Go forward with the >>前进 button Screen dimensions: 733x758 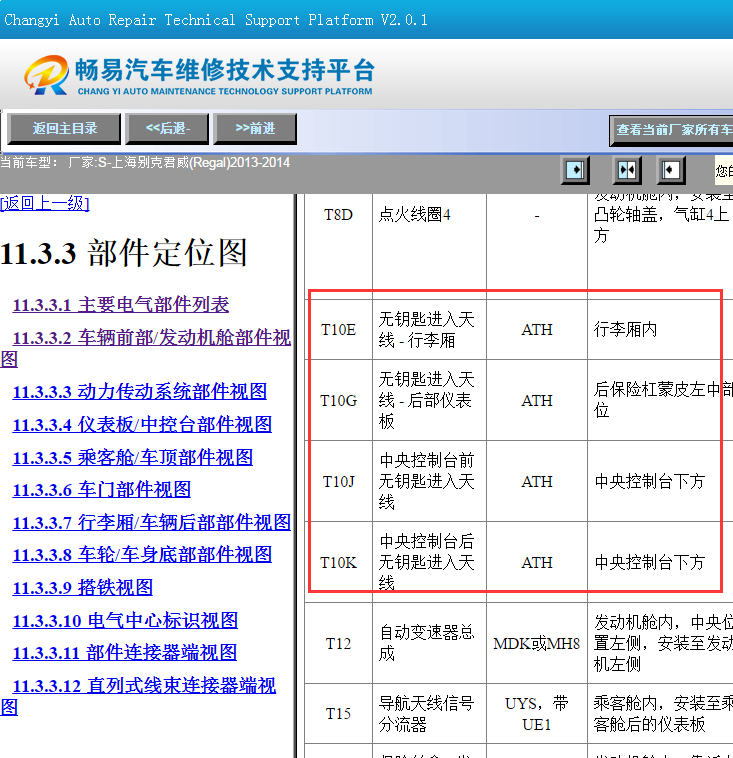(x=255, y=129)
